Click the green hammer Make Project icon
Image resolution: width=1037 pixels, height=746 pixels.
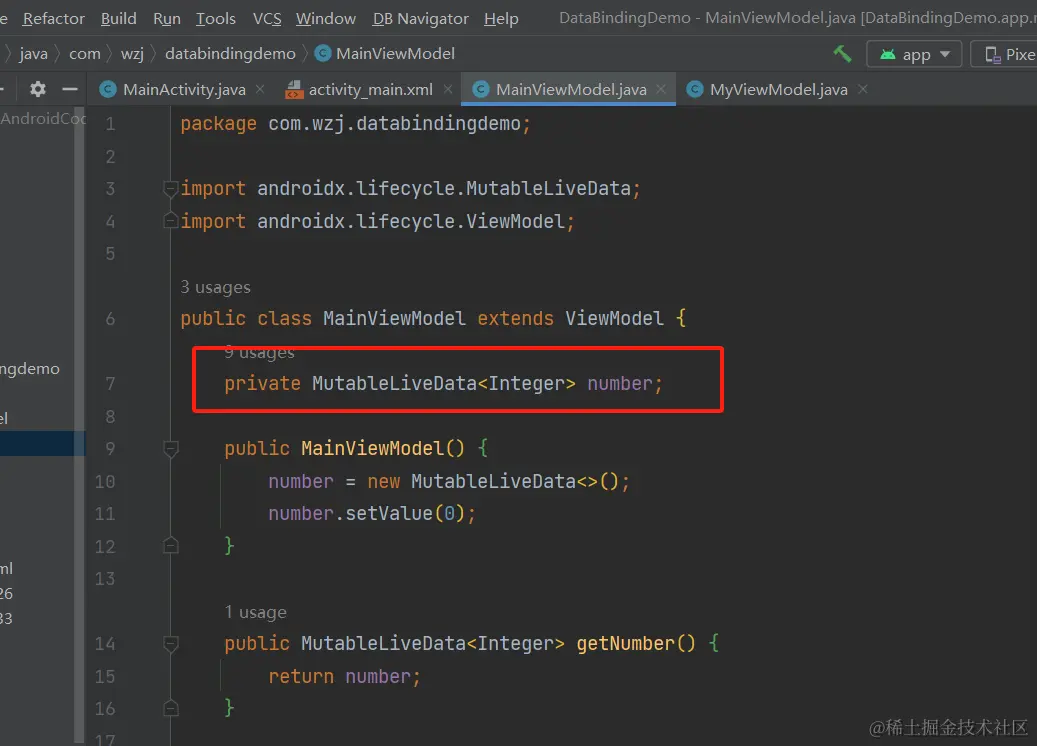pos(842,54)
